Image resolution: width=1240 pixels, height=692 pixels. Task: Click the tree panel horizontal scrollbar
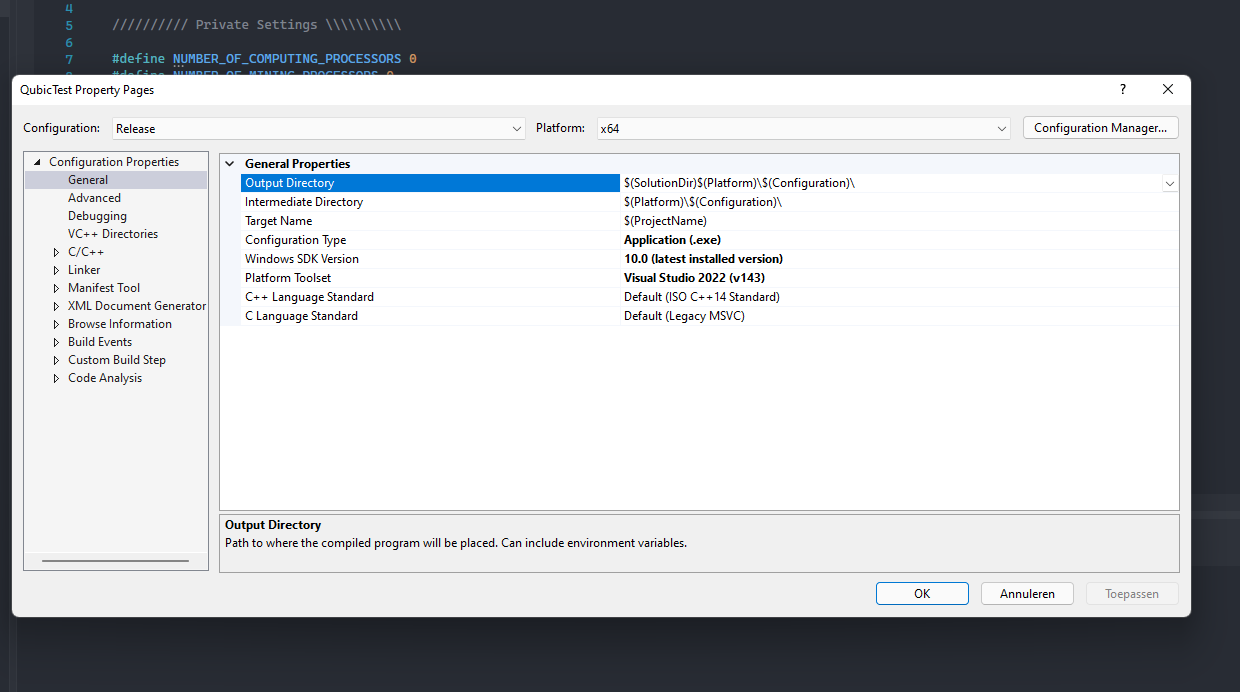pyautogui.click(x=115, y=561)
